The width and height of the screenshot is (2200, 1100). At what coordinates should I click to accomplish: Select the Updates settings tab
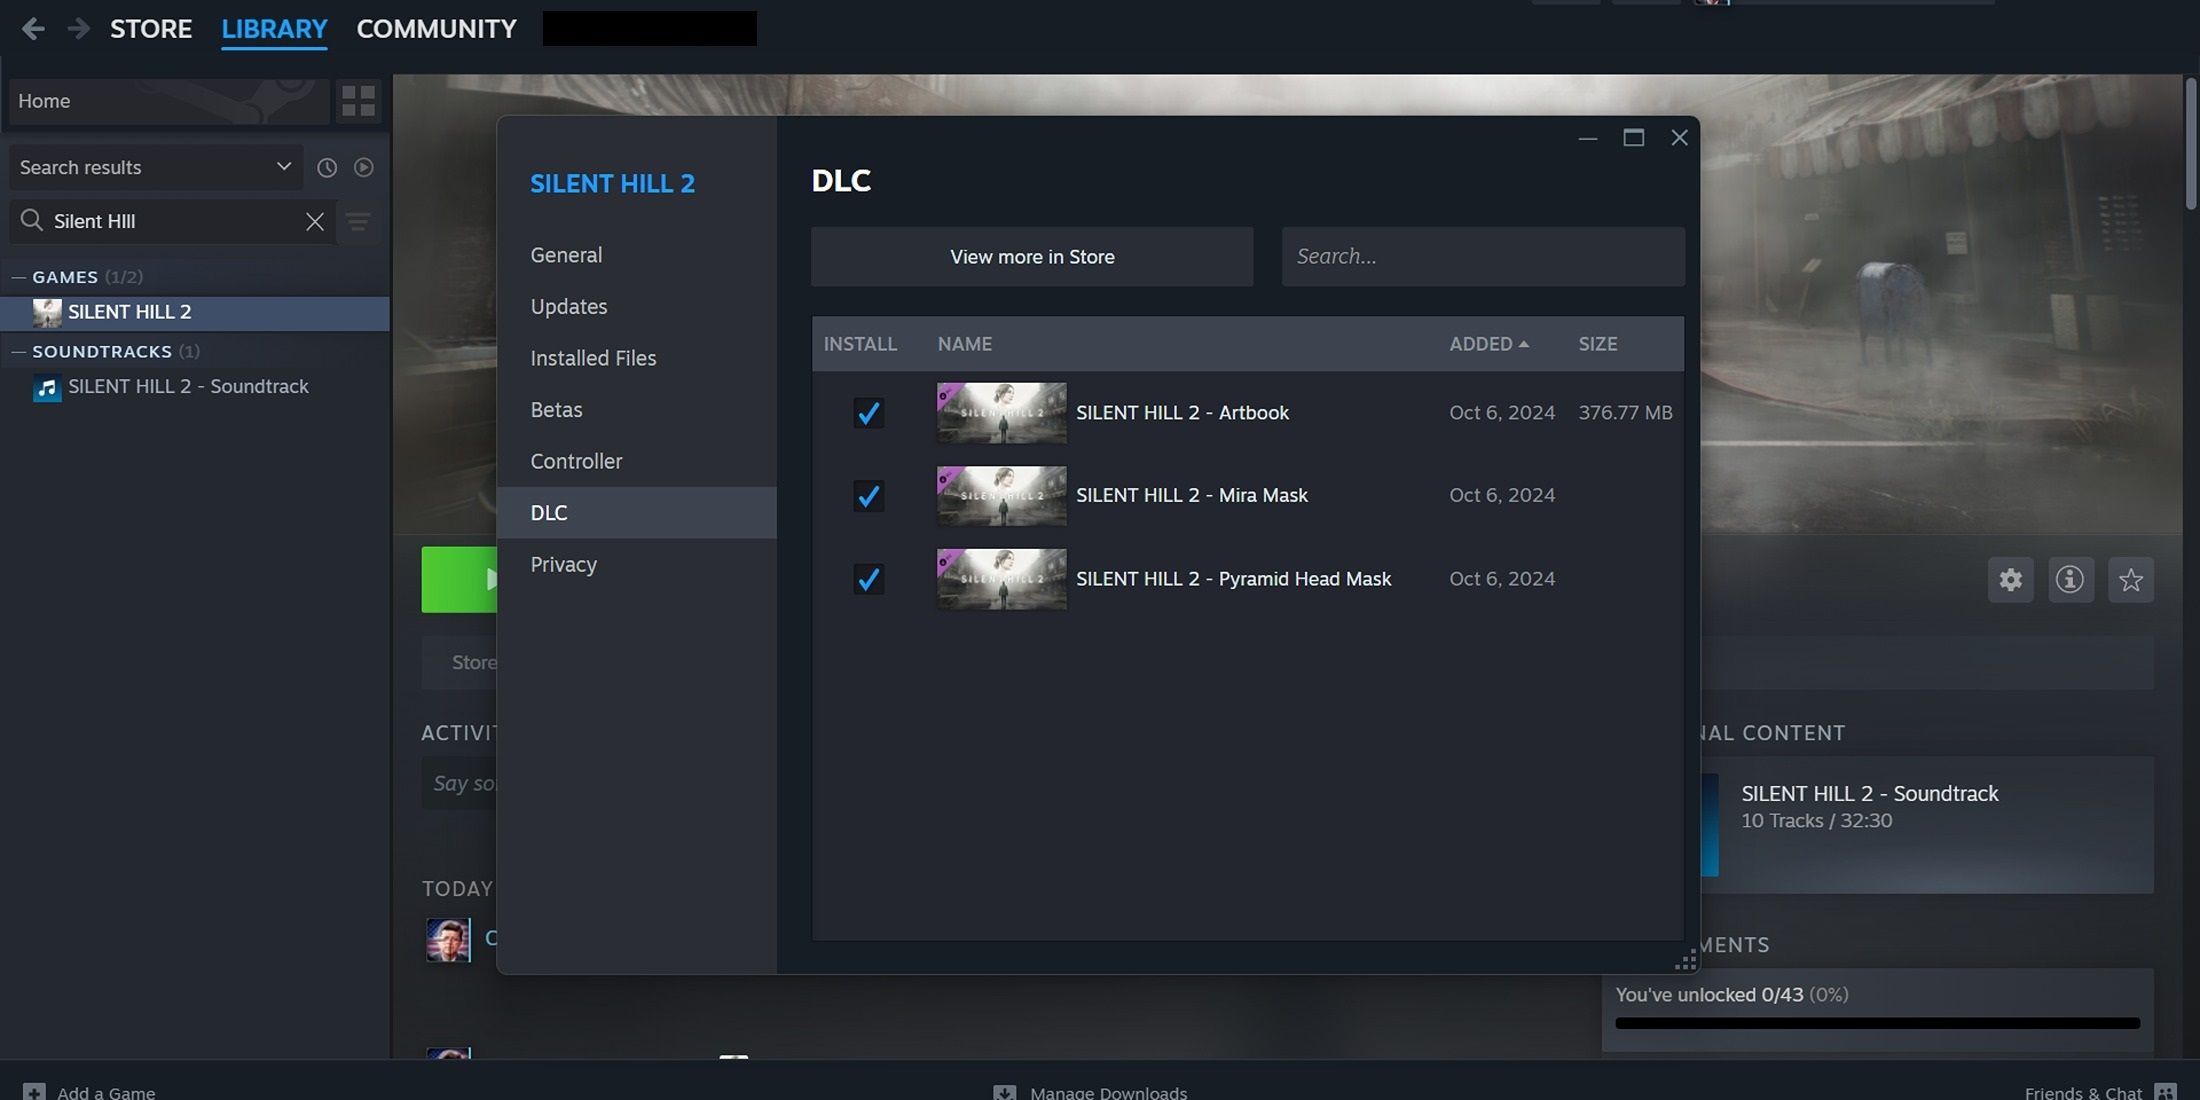(x=568, y=307)
